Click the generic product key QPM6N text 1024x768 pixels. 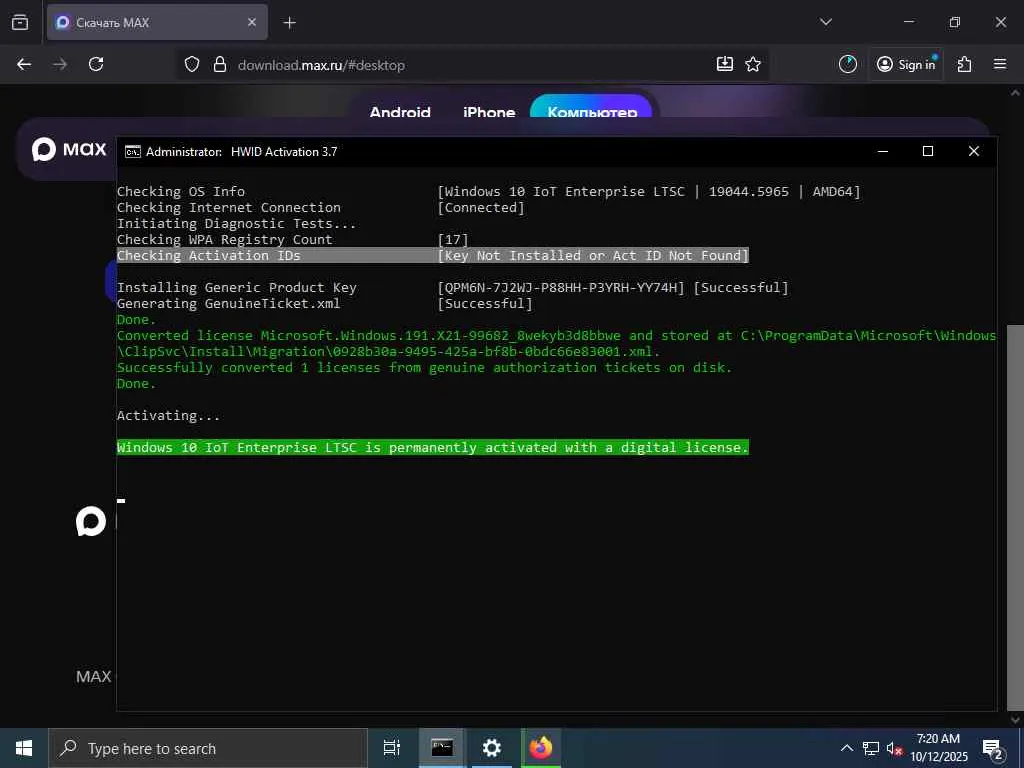[561, 287]
